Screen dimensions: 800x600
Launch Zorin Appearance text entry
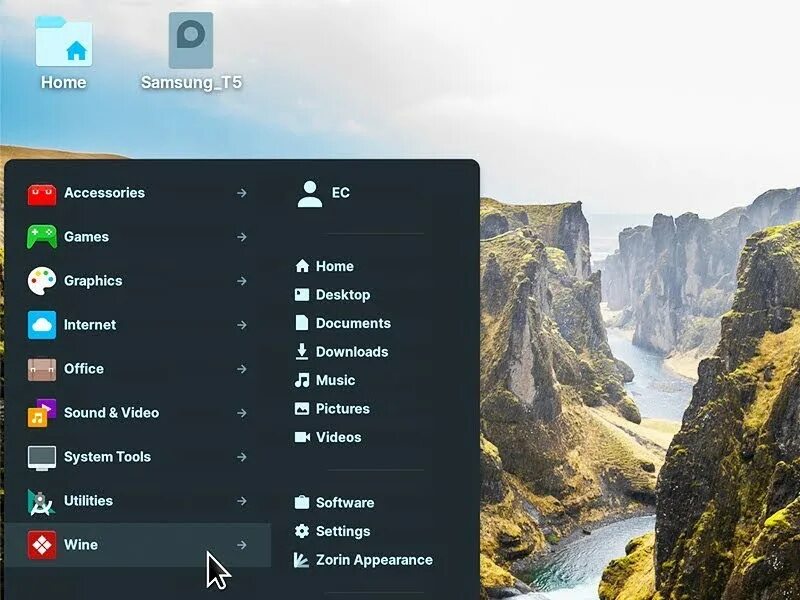374,560
